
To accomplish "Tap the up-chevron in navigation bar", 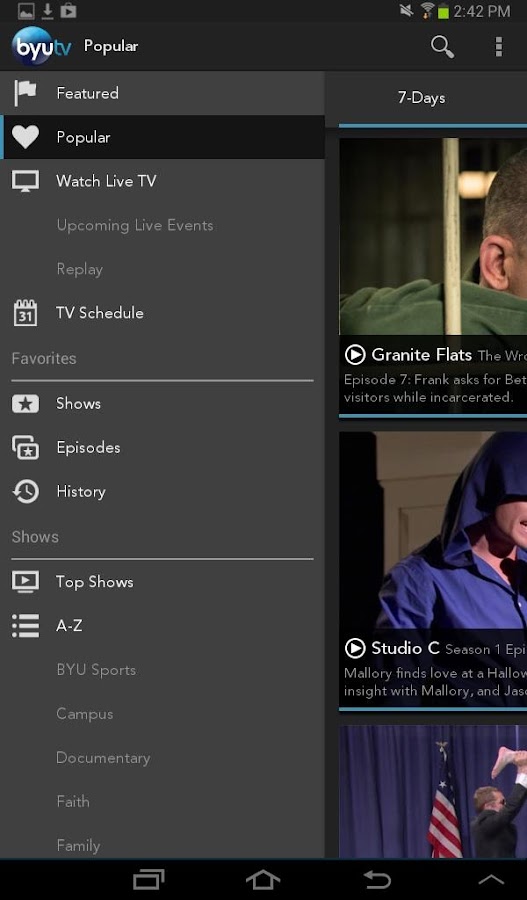I will pyautogui.click(x=491, y=879).
